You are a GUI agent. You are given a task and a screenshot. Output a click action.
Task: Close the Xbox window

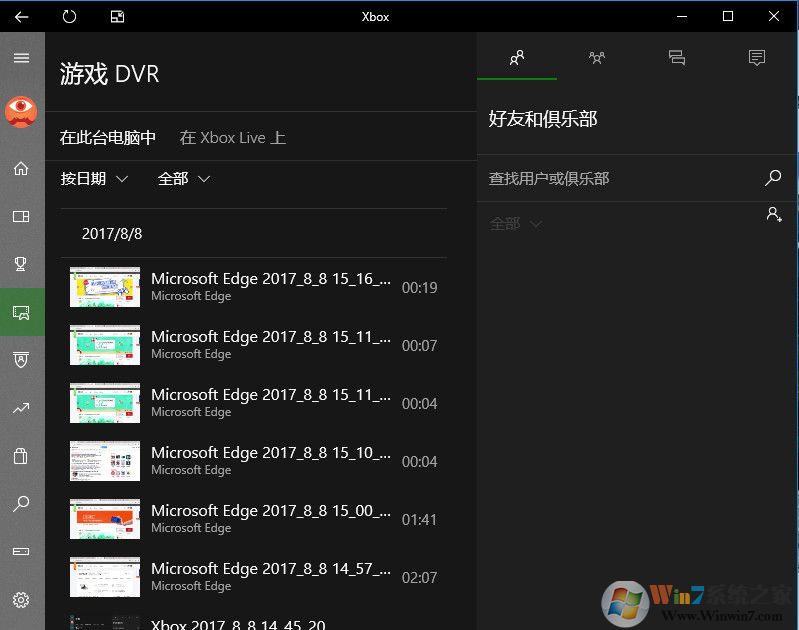pos(774,17)
